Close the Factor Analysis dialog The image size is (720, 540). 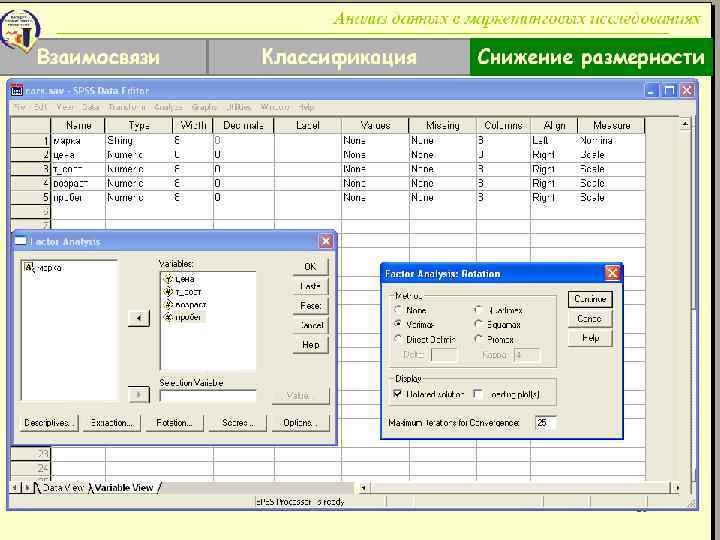326,241
